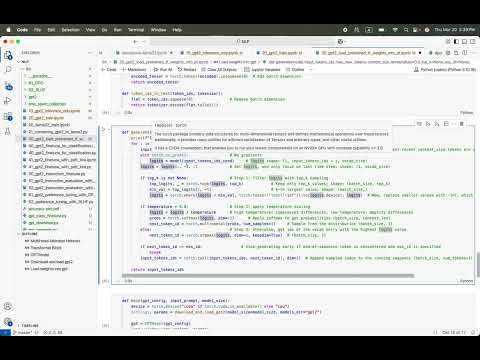Image resolution: width=480 pixels, height=360 pixels.
Task: Add a new Markdown cell
Action: coord(134,69)
